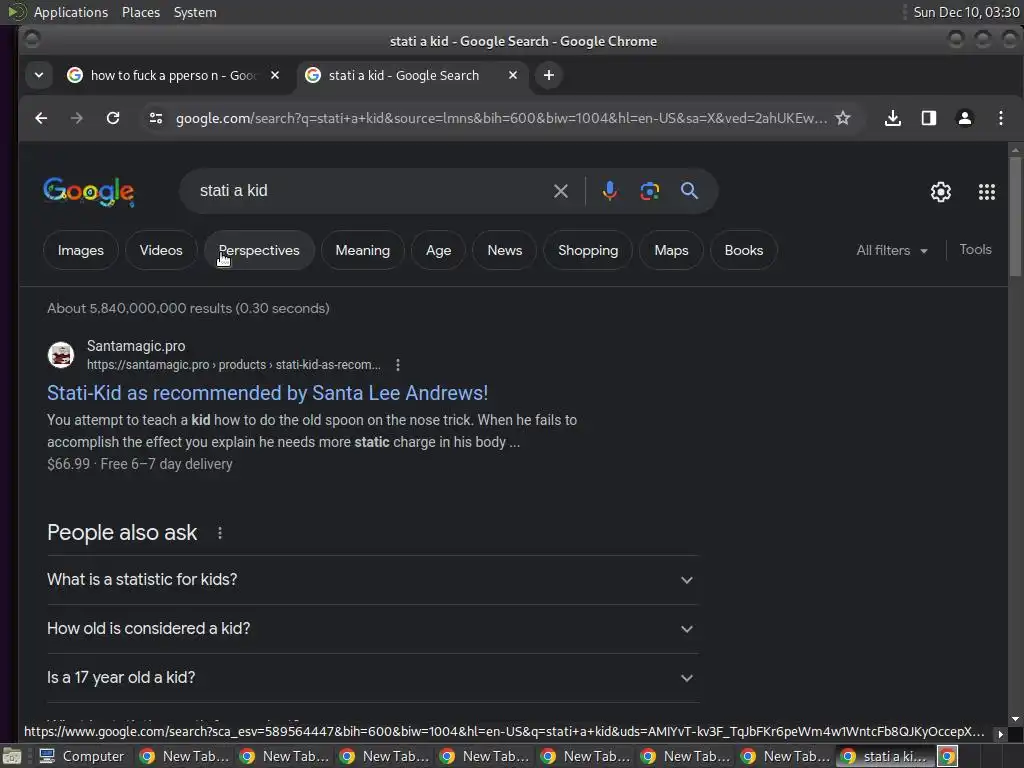This screenshot has width=1024, height=768.
Task: Open Computer in the taskbar
Action: pos(82,756)
